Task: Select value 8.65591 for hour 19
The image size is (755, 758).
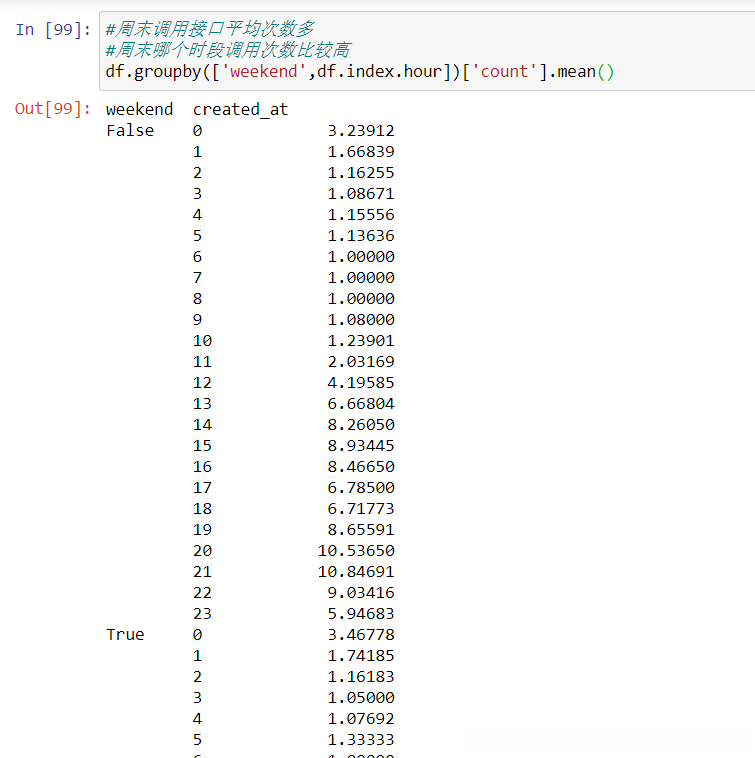Action: (x=361, y=530)
